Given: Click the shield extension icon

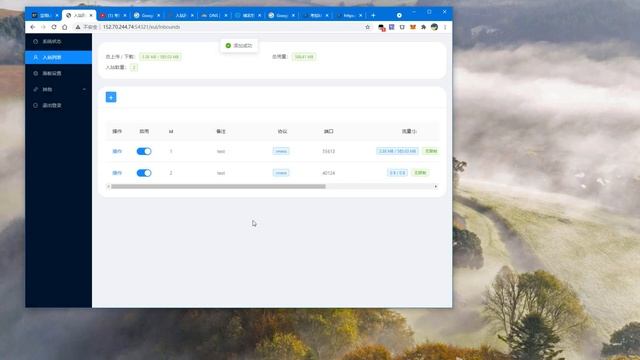Looking at the screenshot, I should click(402, 27).
